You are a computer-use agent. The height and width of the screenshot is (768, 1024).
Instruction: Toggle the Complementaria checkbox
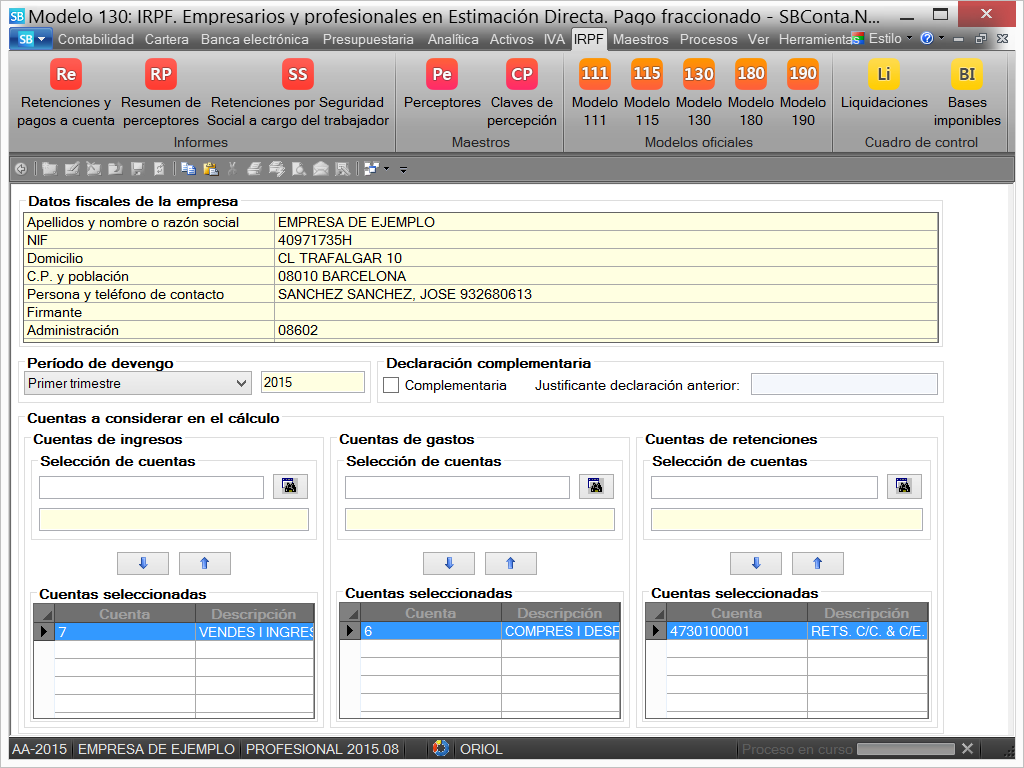(392, 385)
